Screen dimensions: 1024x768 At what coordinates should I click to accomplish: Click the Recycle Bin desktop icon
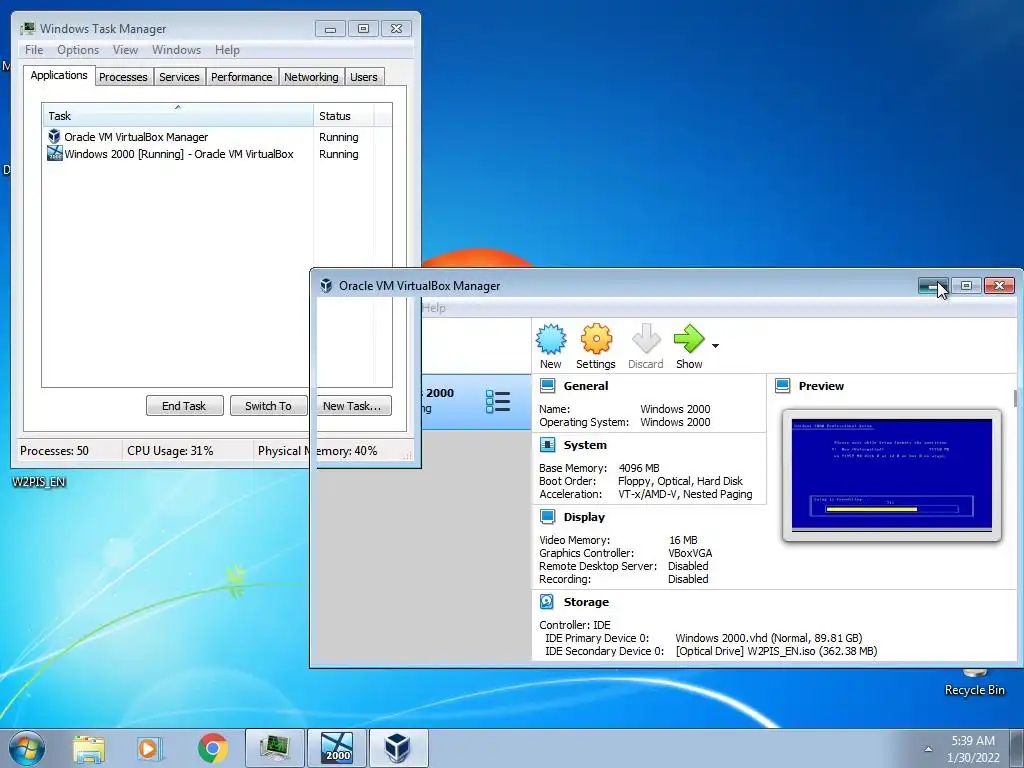tap(974, 682)
